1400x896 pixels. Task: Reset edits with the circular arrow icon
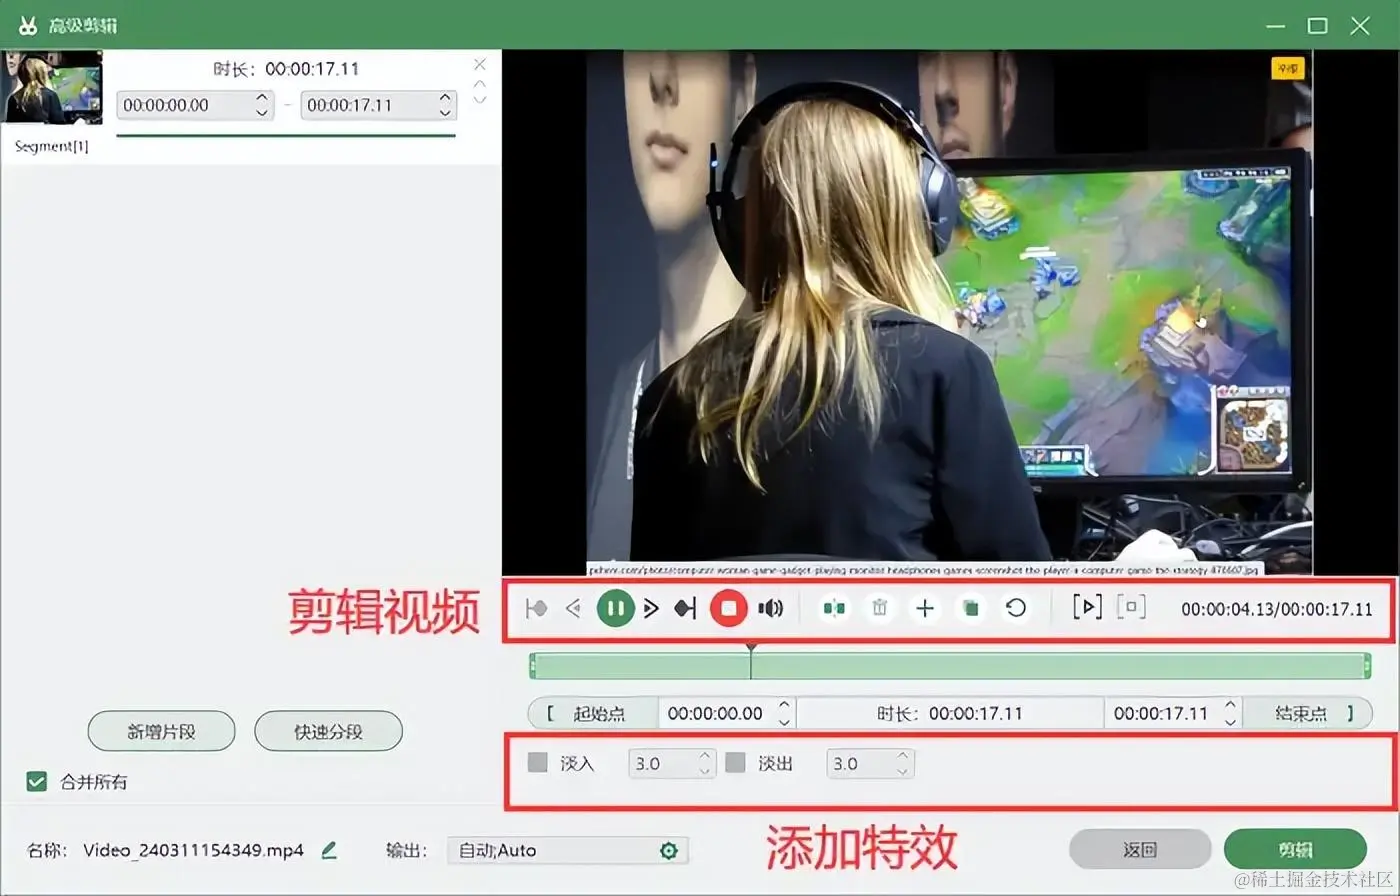pyautogui.click(x=1016, y=608)
